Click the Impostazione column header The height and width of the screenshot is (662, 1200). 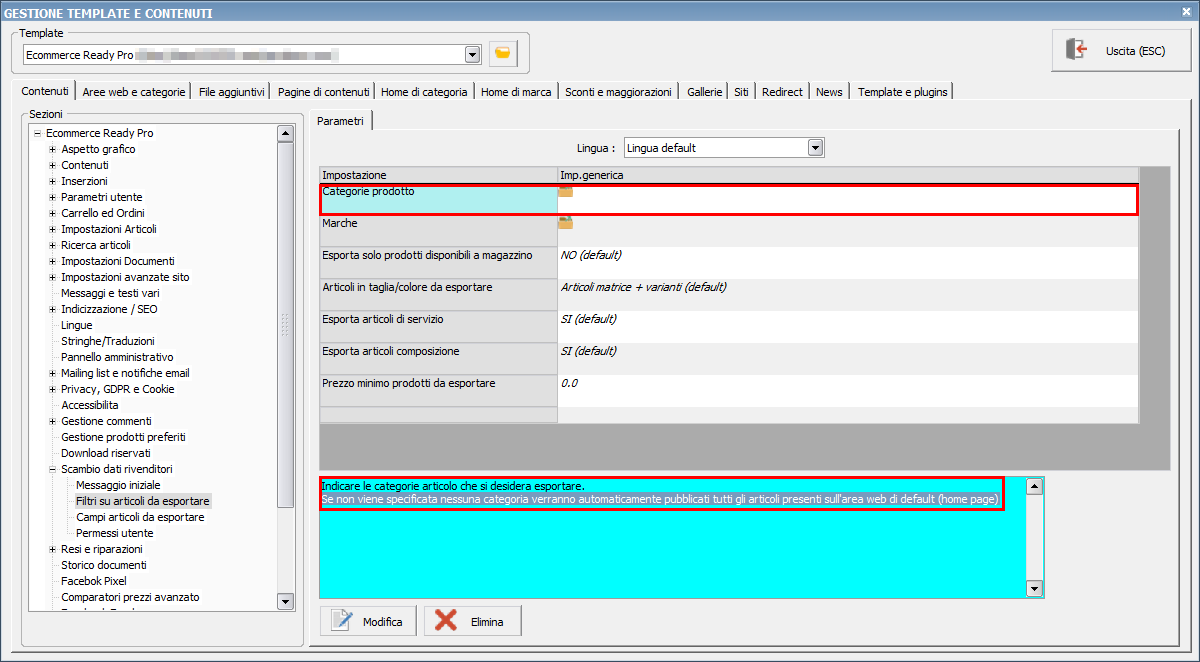pos(439,175)
